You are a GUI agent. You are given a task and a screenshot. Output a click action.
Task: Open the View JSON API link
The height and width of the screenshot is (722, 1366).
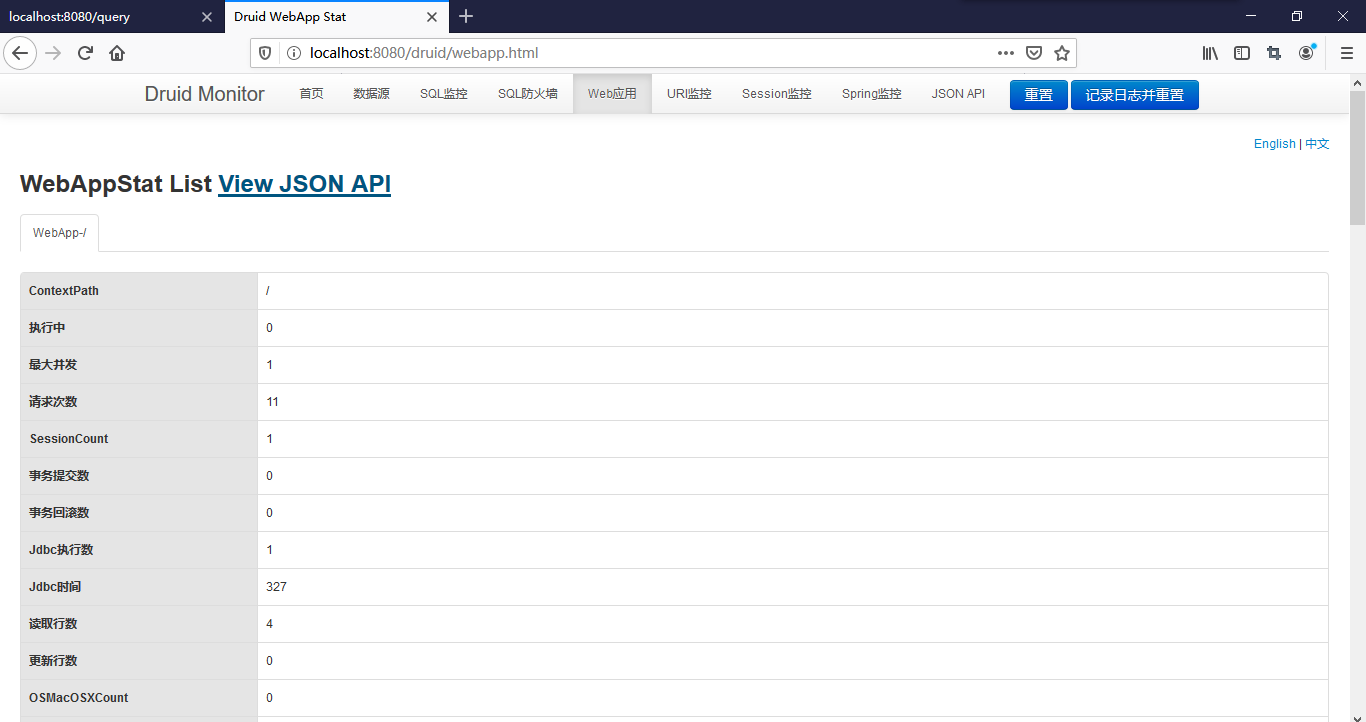click(304, 184)
